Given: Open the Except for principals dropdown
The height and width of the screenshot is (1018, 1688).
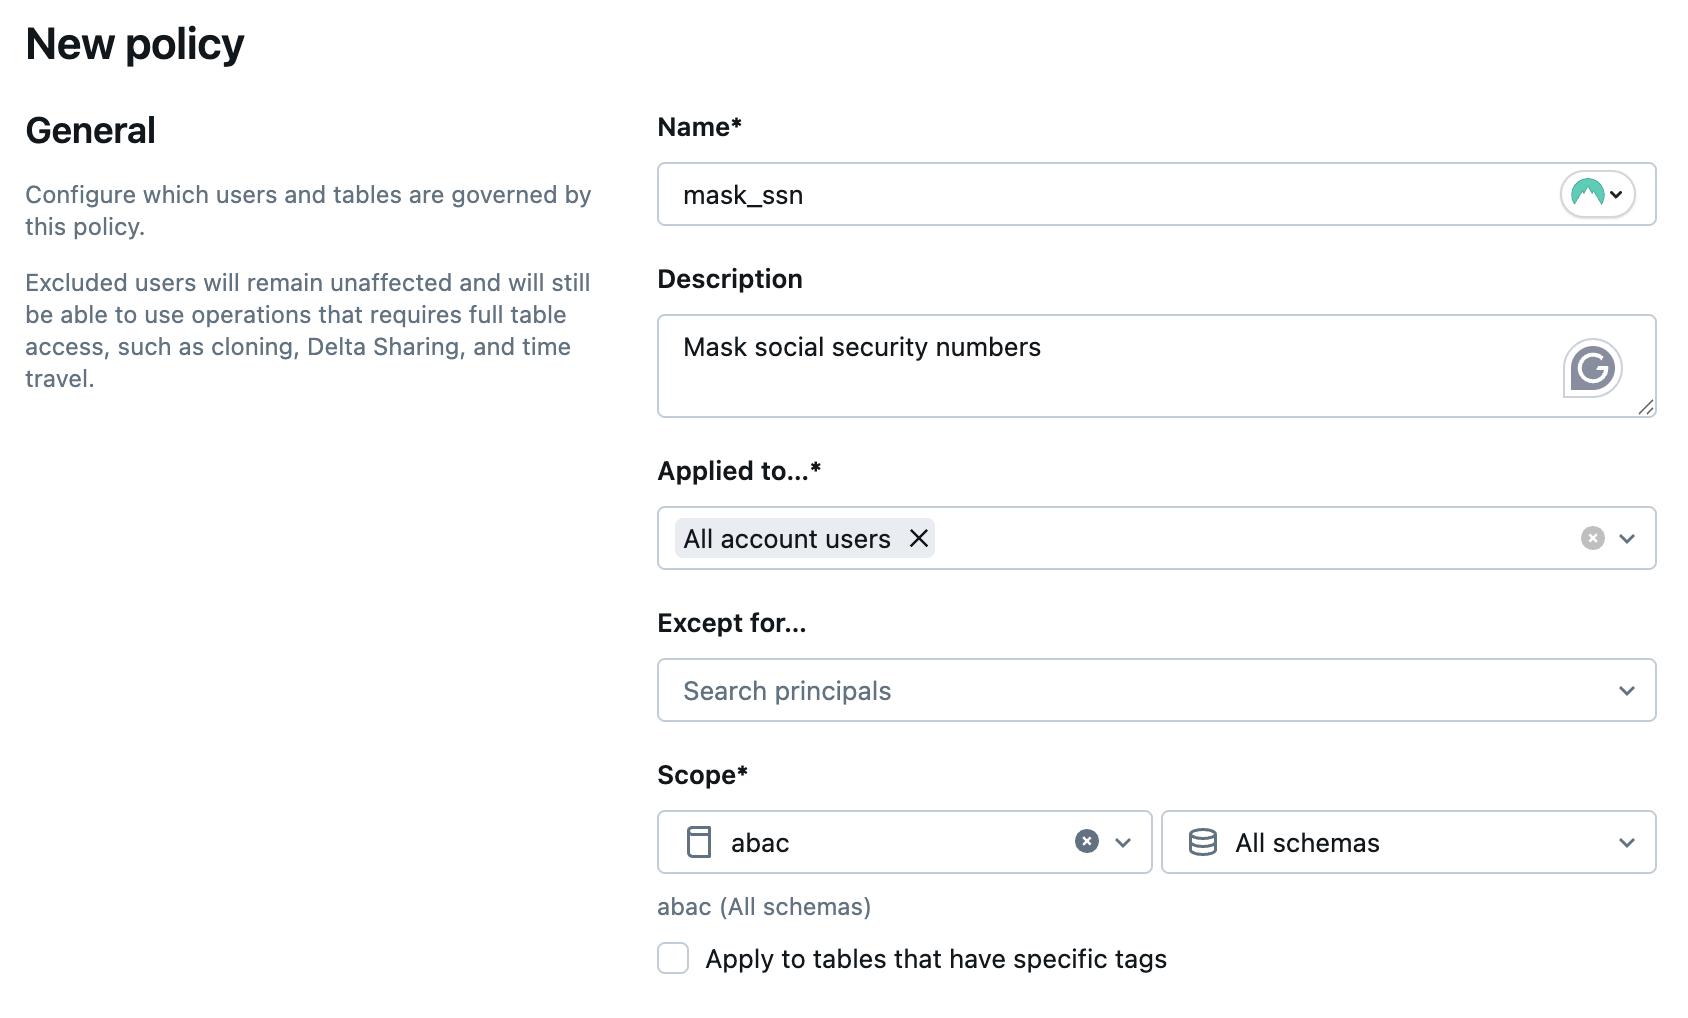Looking at the screenshot, I should click(x=1627, y=691).
